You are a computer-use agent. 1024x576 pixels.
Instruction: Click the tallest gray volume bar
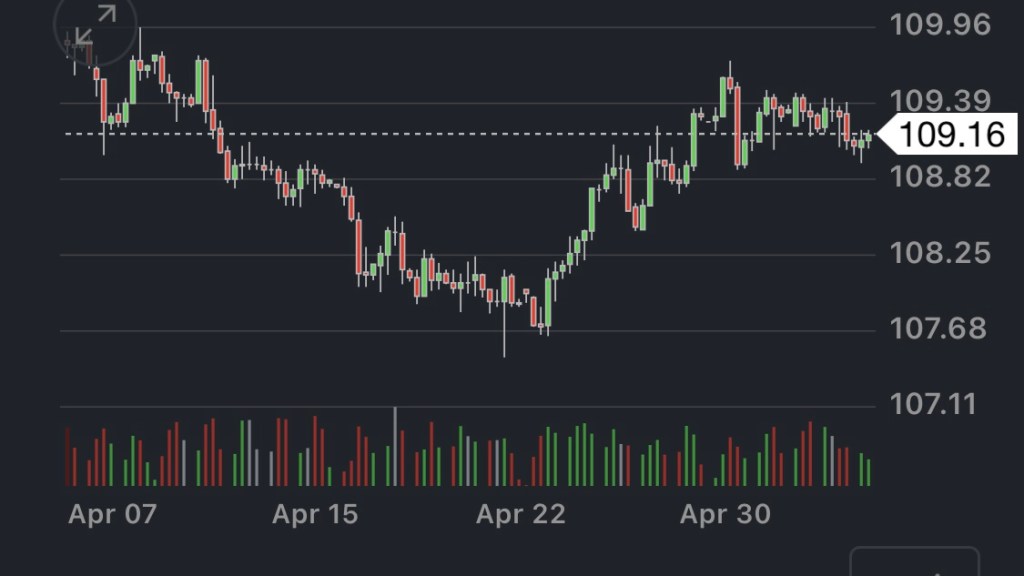click(395, 446)
